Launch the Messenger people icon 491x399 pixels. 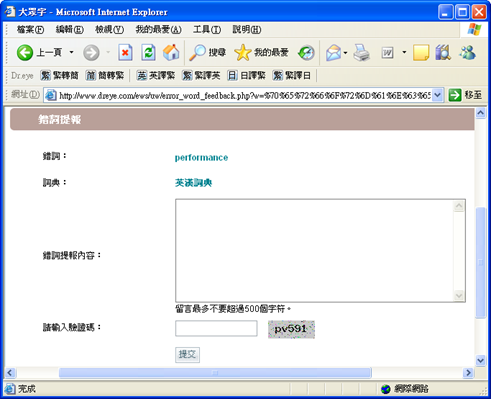[x=467, y=53]
